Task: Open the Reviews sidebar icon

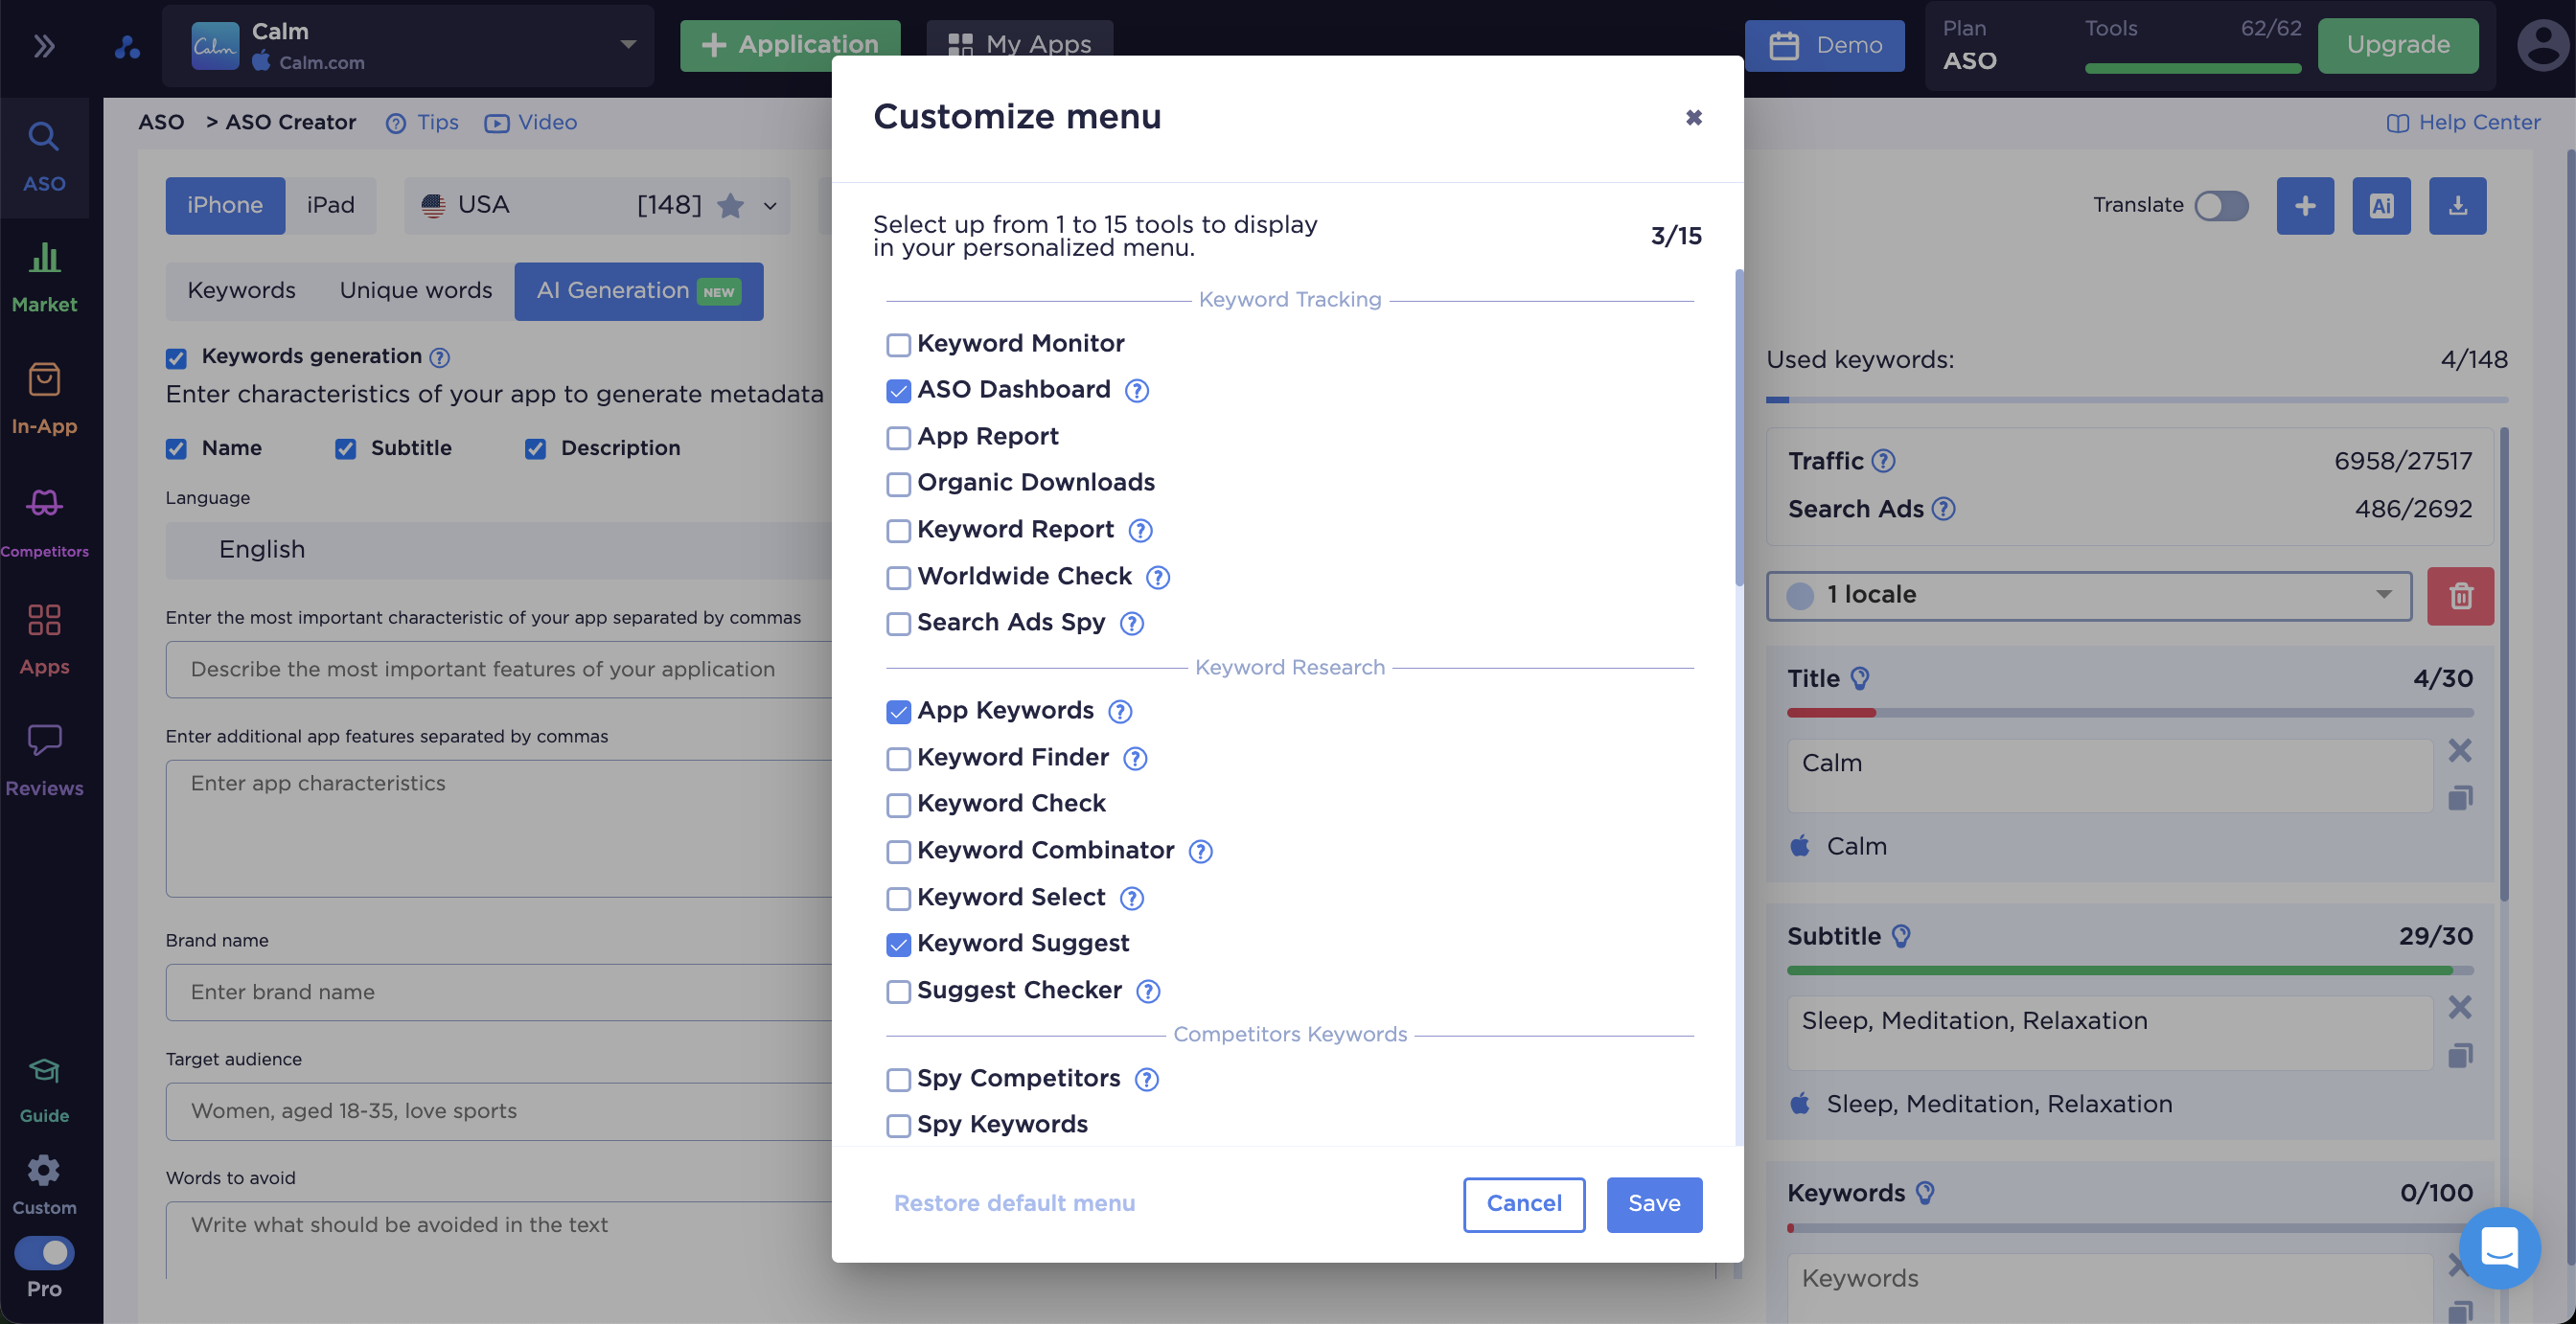Action: pos(44,760)
